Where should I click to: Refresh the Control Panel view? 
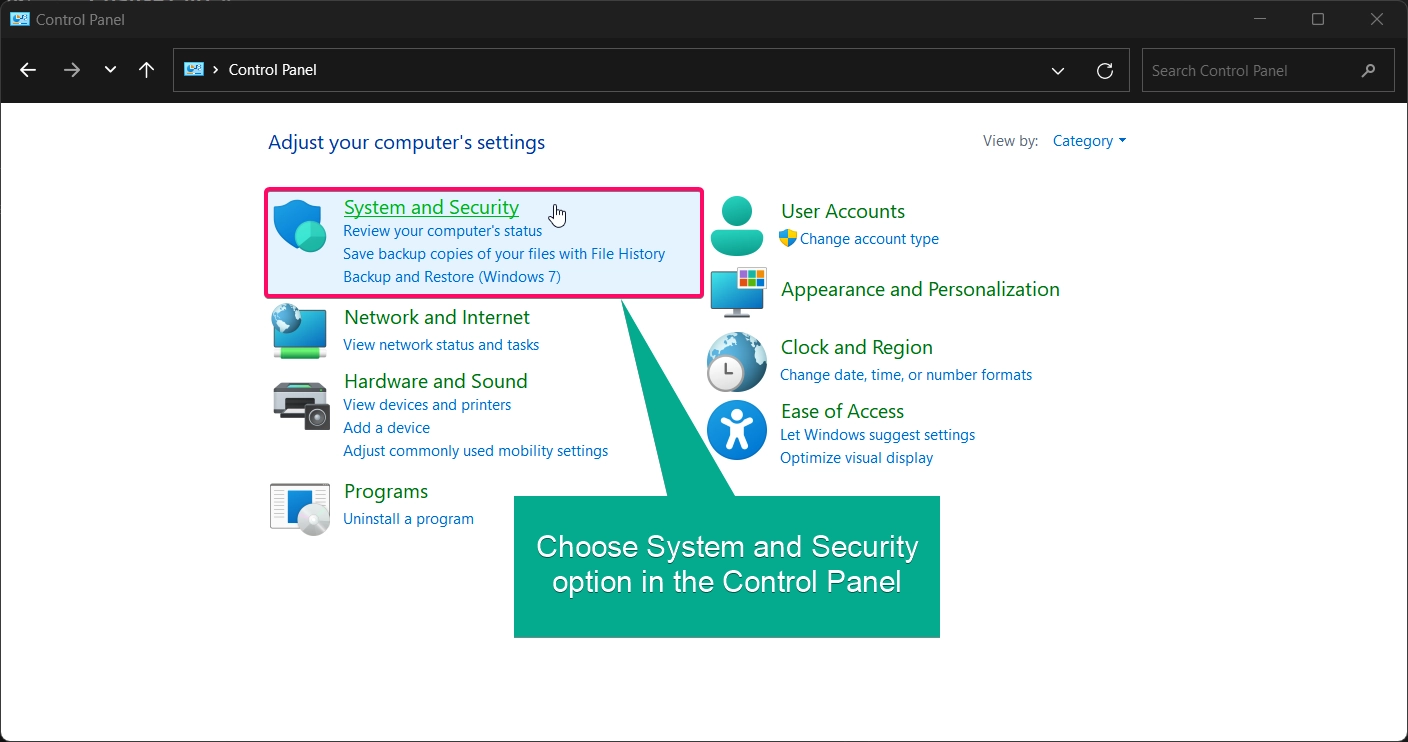pos(1105,70)
